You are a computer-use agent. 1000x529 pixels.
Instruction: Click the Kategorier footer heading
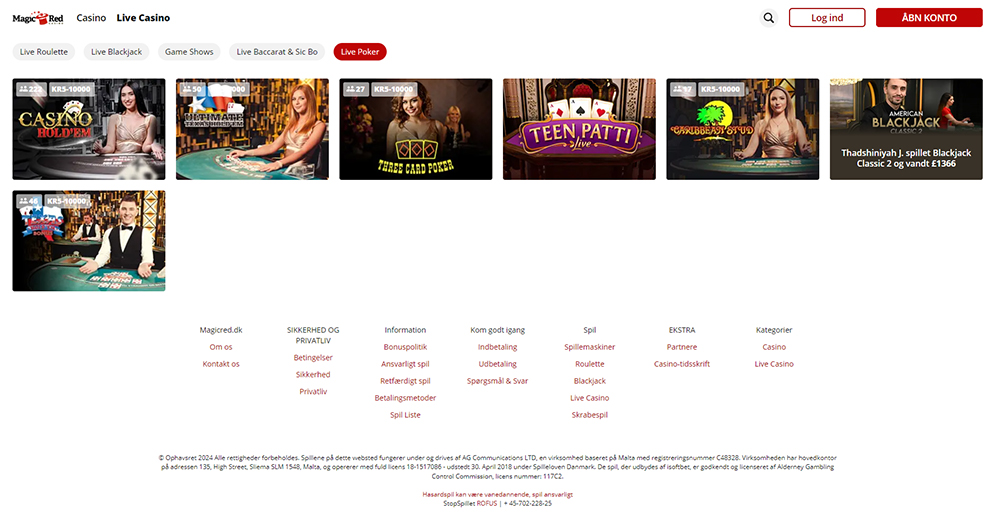pos(774,330)
